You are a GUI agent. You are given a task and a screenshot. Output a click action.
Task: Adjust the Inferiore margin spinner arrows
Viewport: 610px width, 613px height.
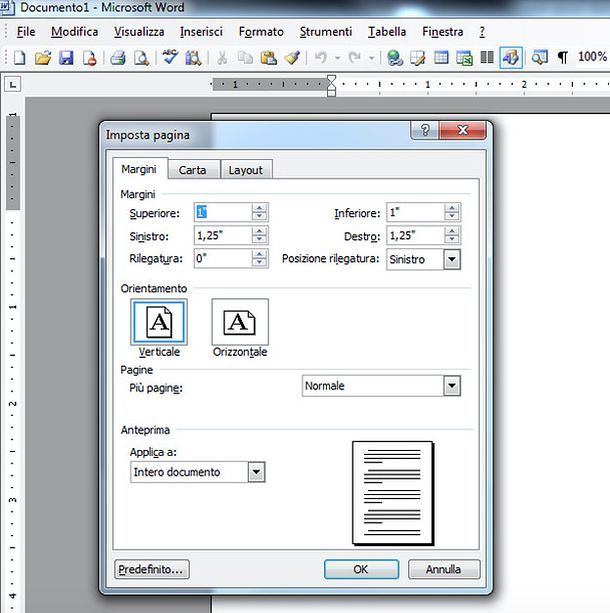(452, 212)
